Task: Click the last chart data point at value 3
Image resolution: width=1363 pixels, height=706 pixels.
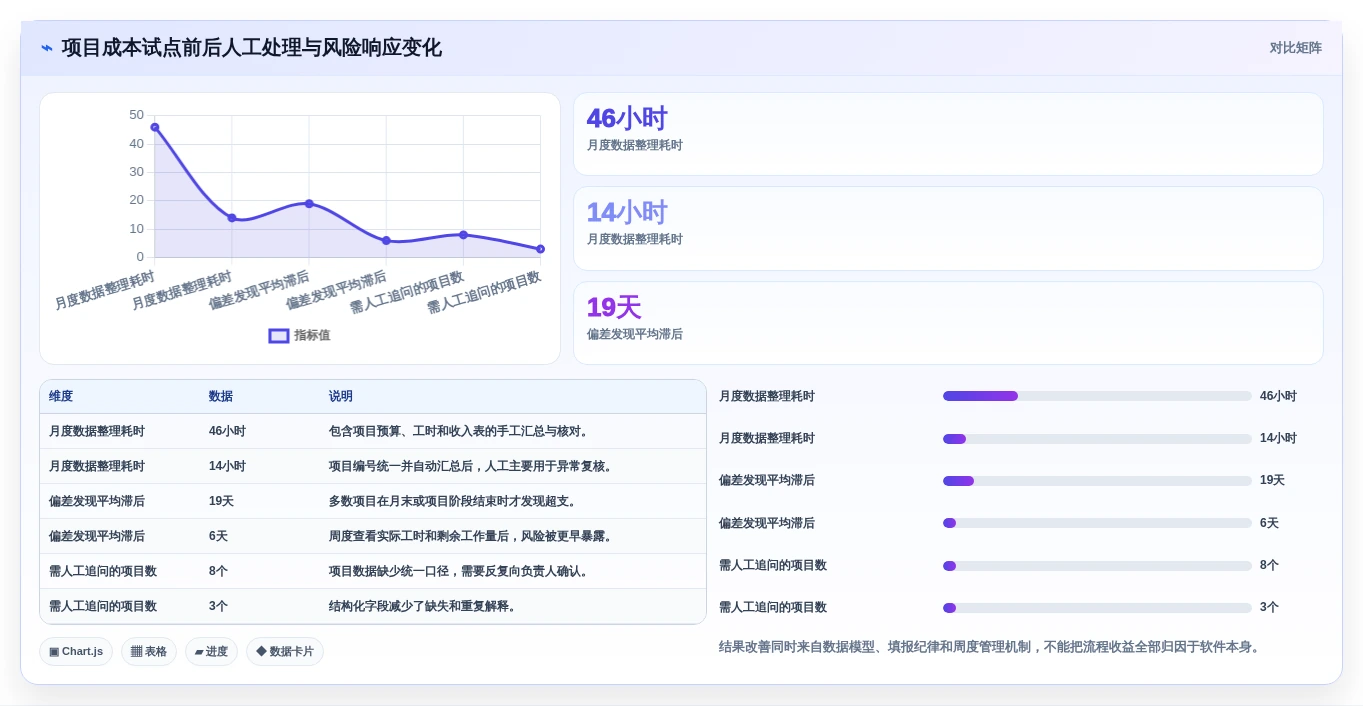Action: coord(540,249)
